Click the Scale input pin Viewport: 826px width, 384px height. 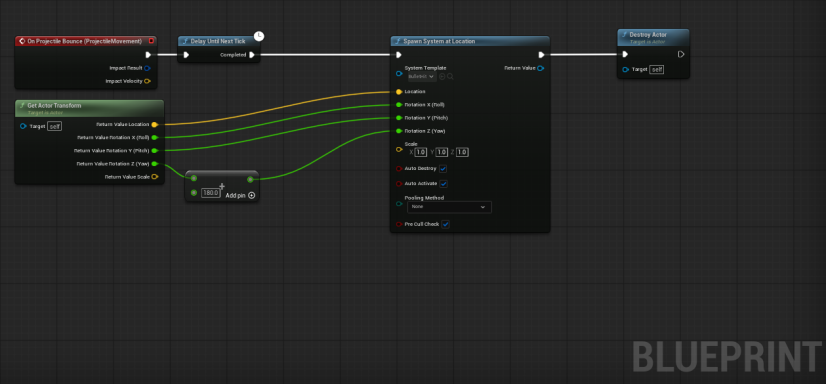[x=399, y=150]
